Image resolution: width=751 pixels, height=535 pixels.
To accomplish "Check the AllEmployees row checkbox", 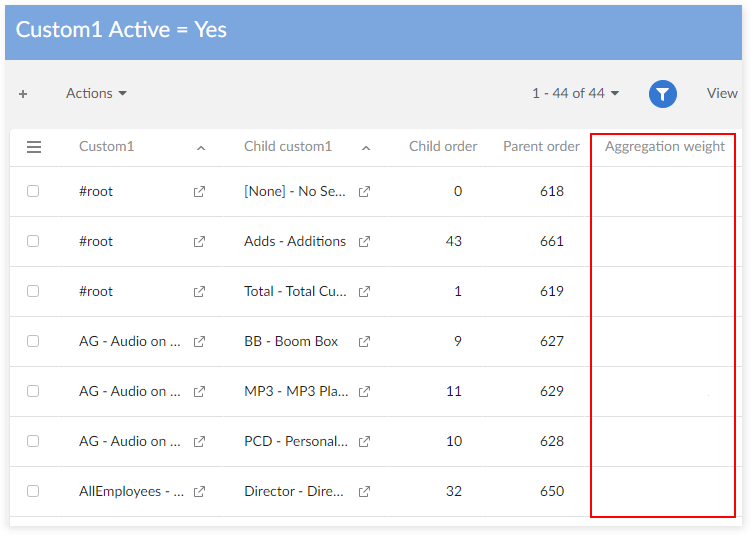I will click(33, 491).
